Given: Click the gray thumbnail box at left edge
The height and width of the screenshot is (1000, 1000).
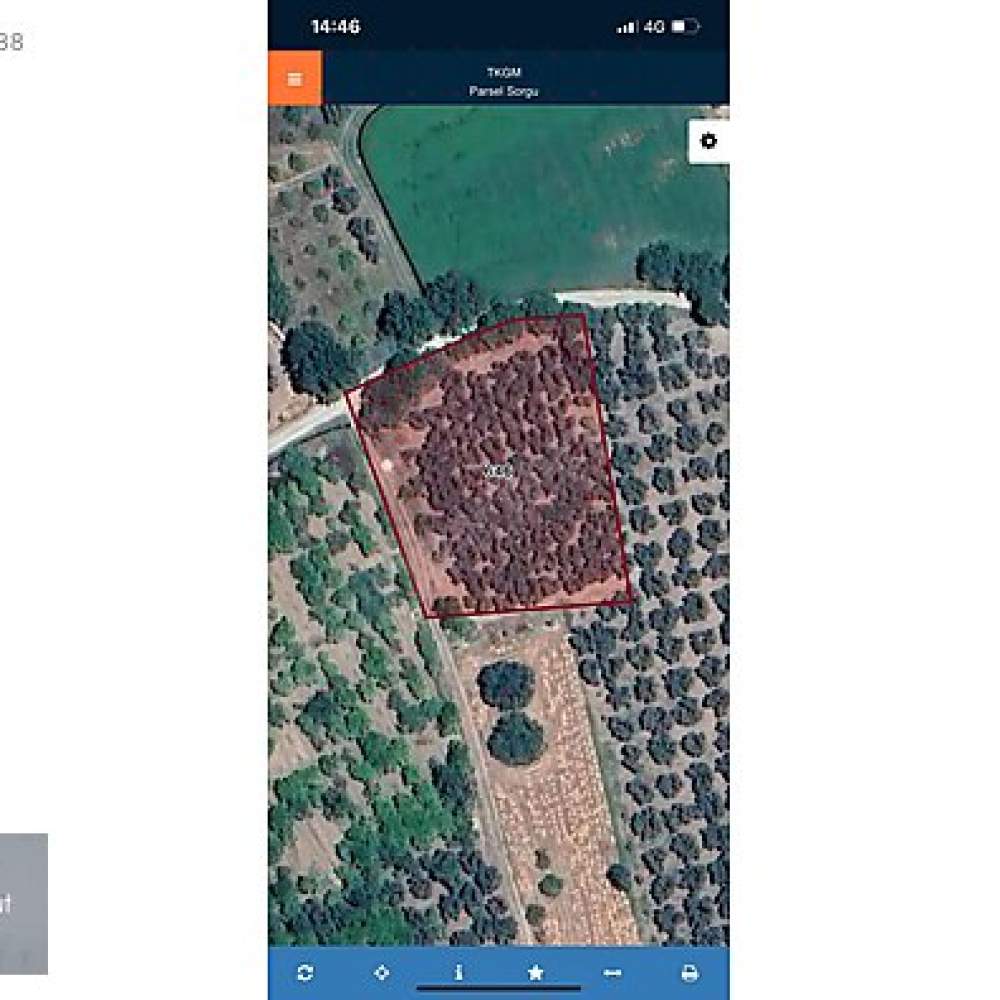Looking at the screenshot, I should pyautogui.click(x=24, y=904).
